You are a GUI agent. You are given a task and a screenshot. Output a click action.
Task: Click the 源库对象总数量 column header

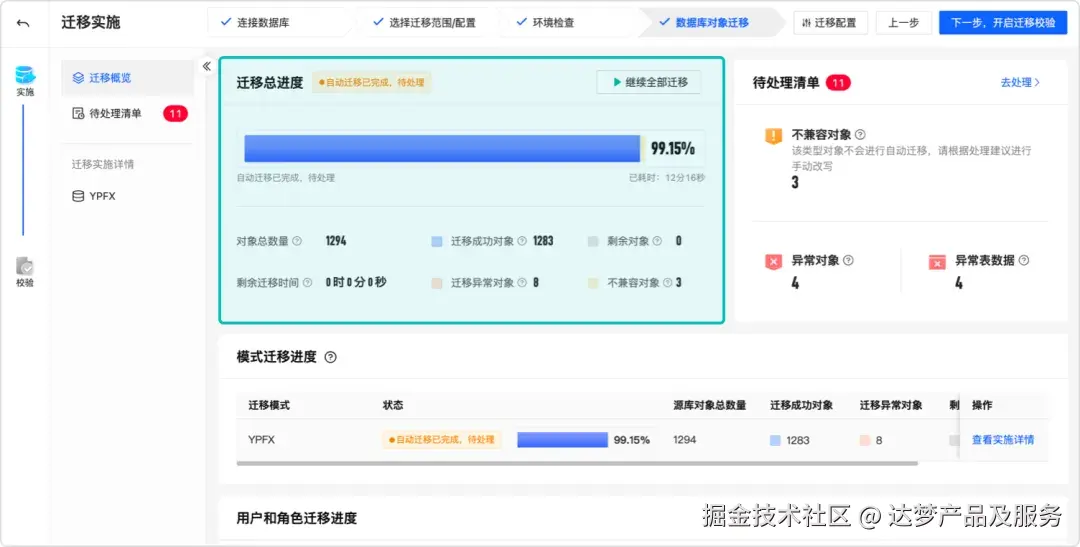709,405
